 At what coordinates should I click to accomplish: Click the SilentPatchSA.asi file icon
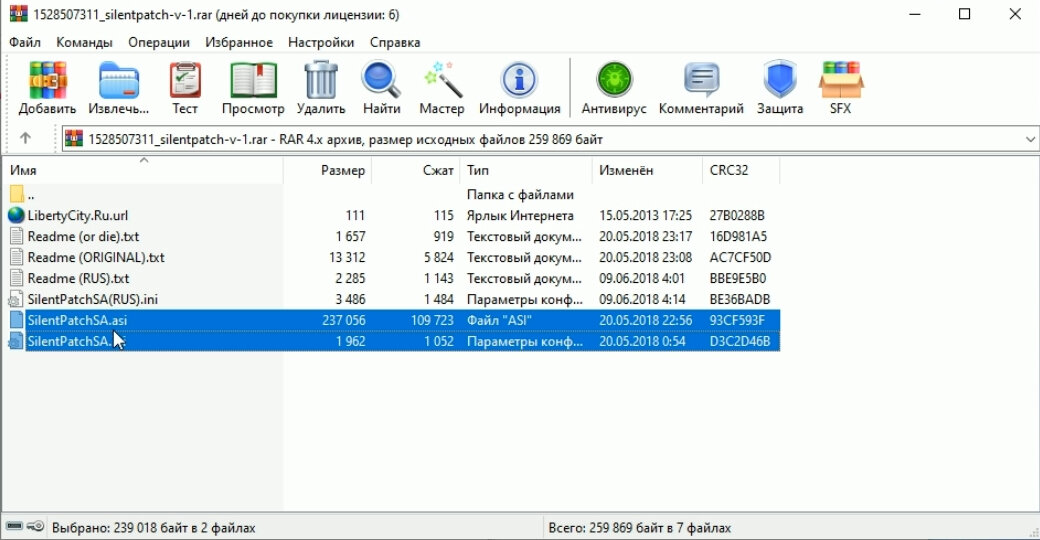coord(17,320)
